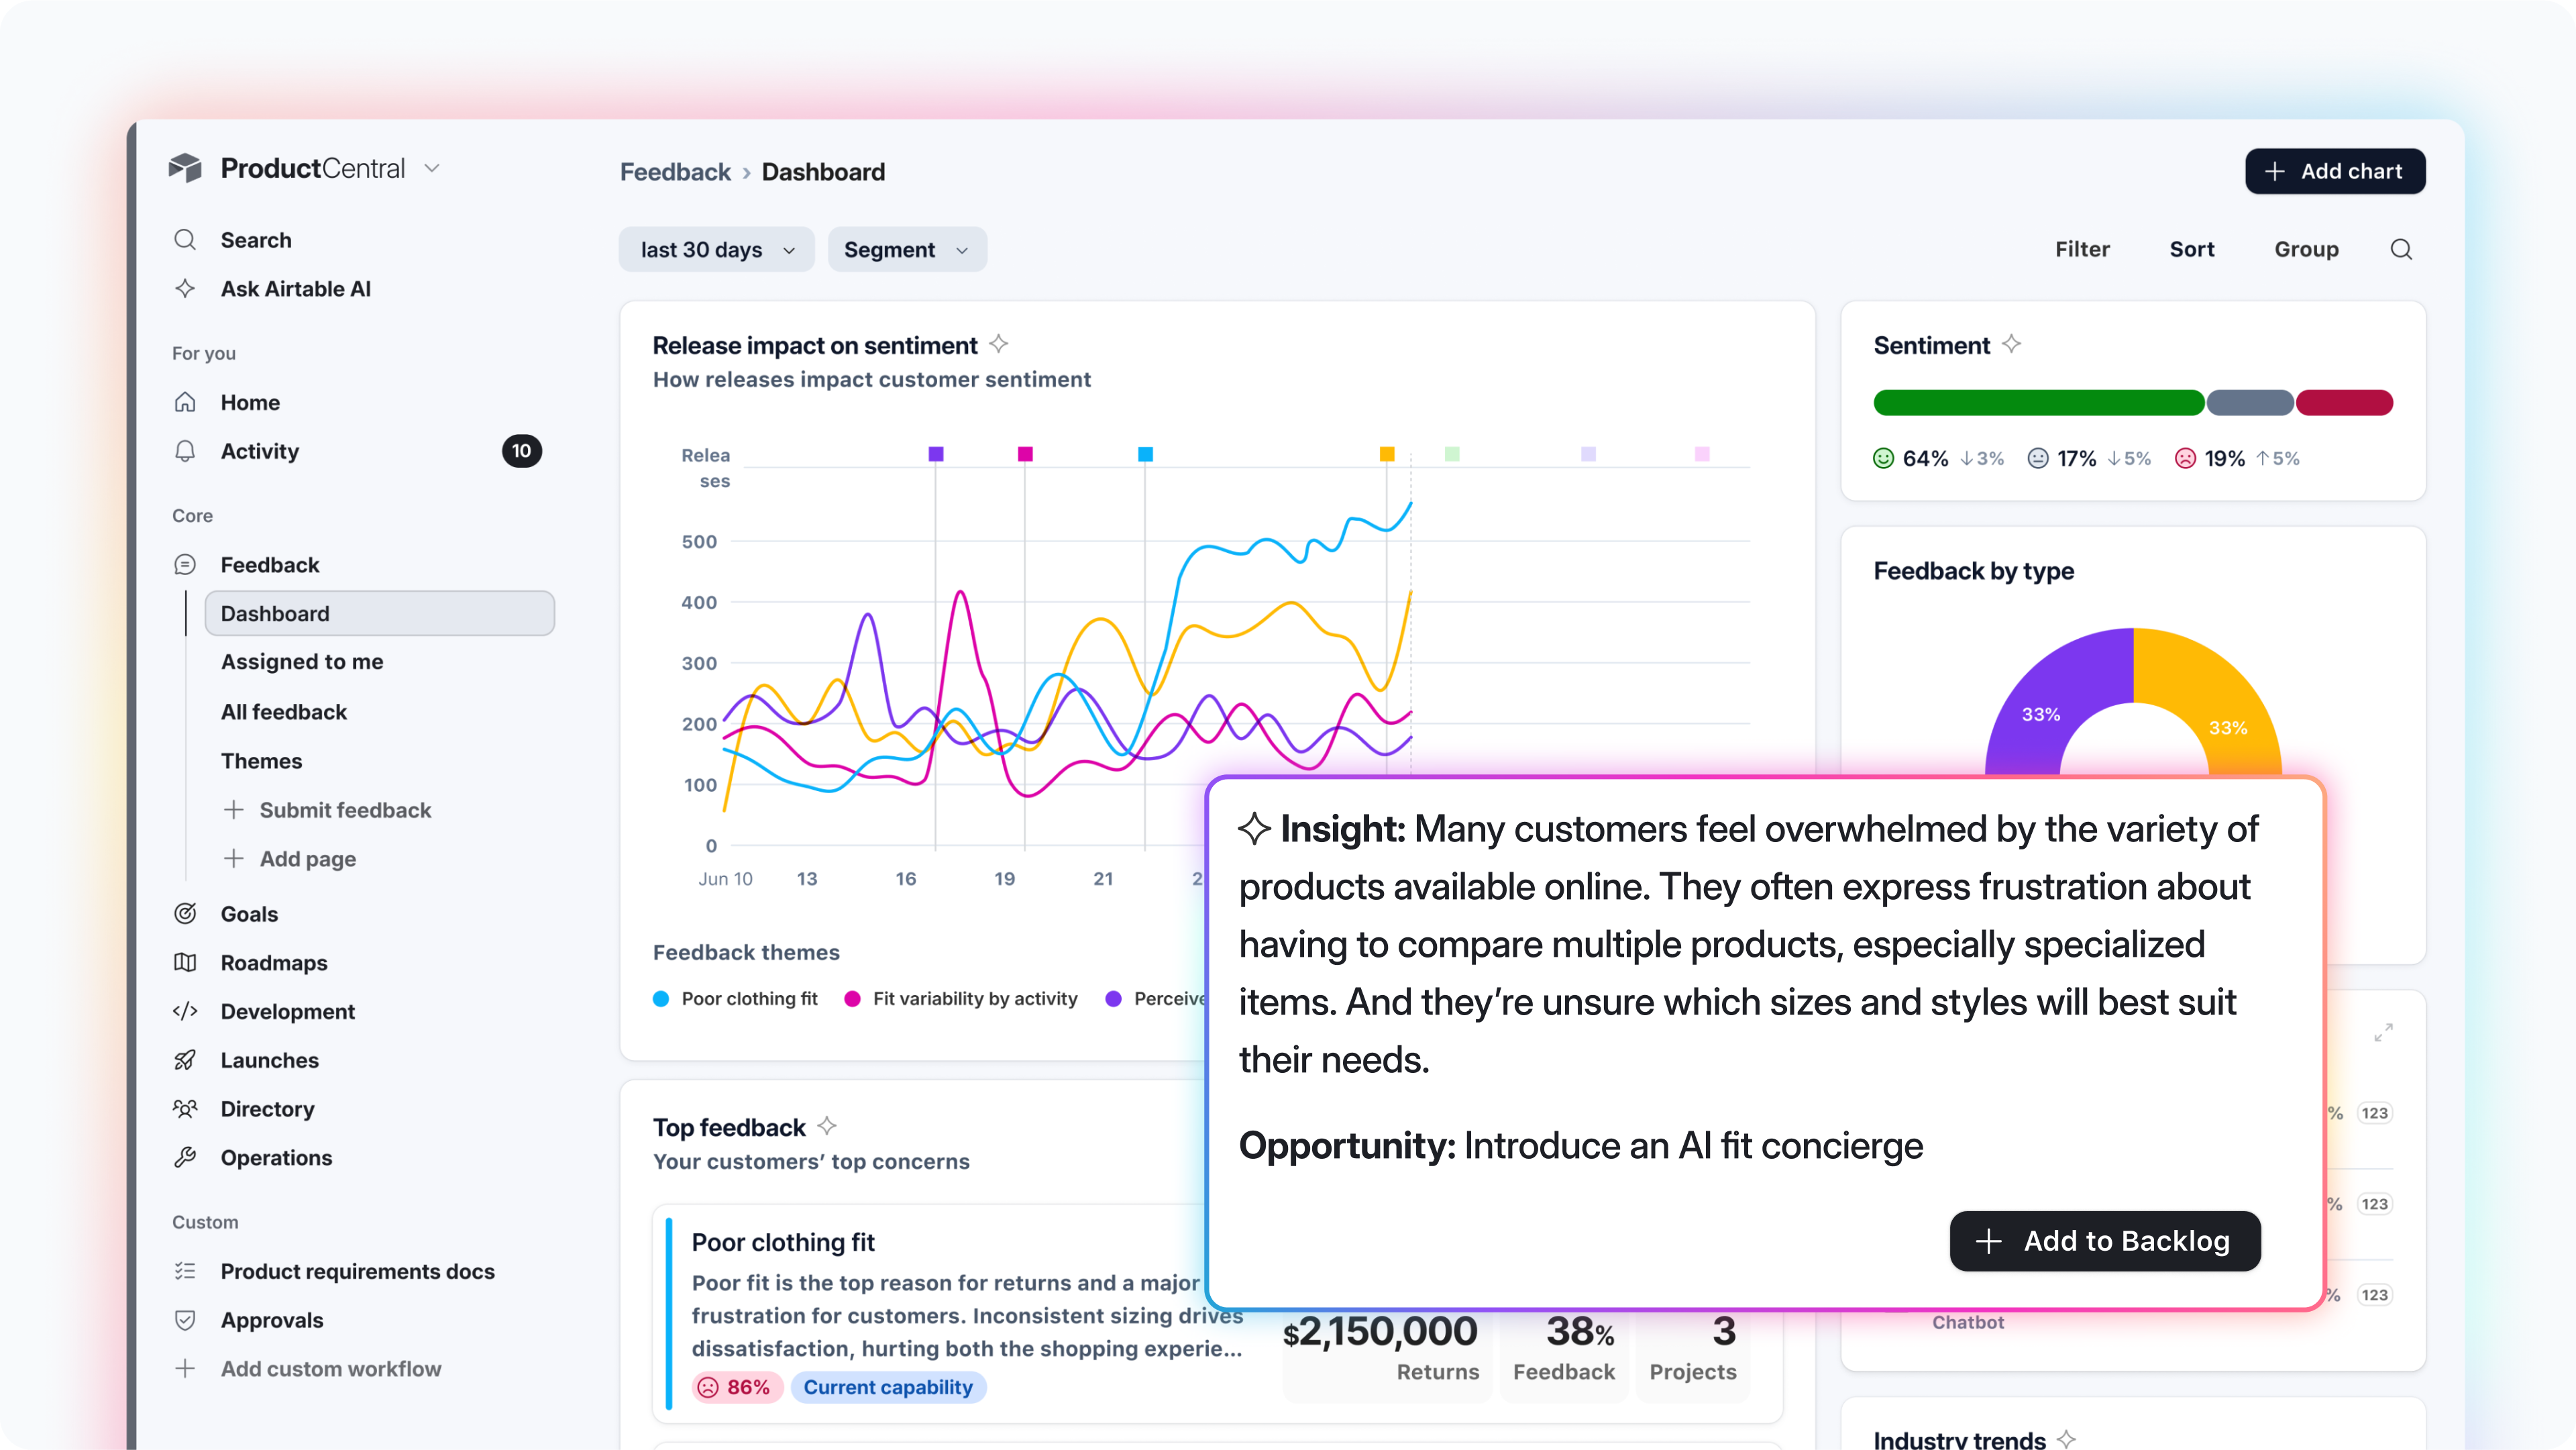This screenshot has width=2576, height=1450.
Task: Click the purple release marker on chart
Action: [x=936, y=454]
